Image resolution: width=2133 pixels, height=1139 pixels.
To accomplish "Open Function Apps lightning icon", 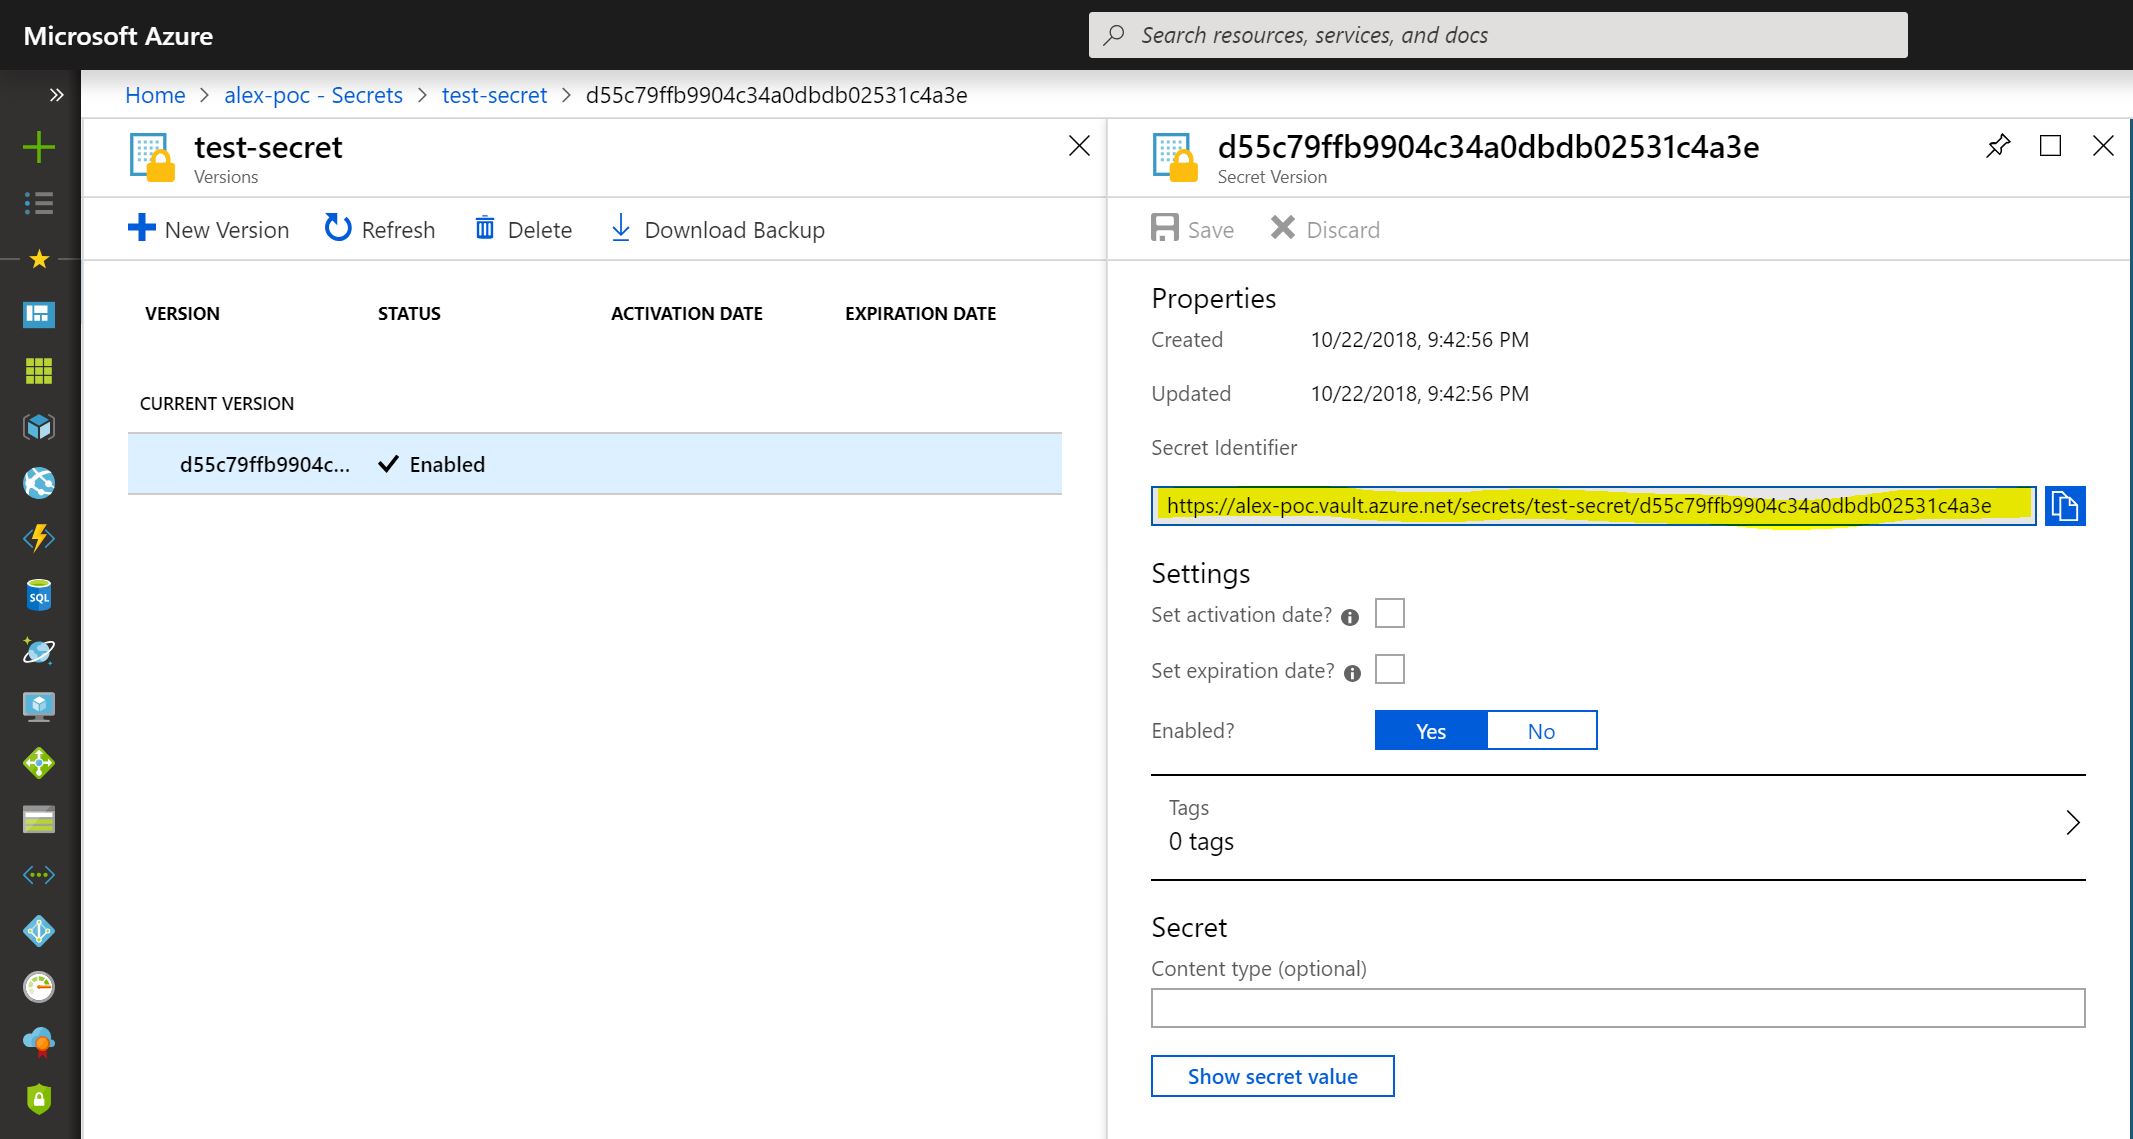I will (39, 539).
